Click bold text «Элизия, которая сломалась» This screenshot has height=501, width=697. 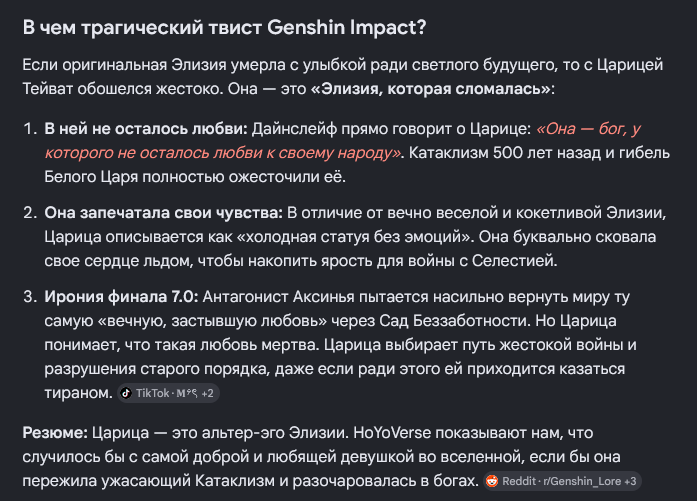tap(431, 89)
